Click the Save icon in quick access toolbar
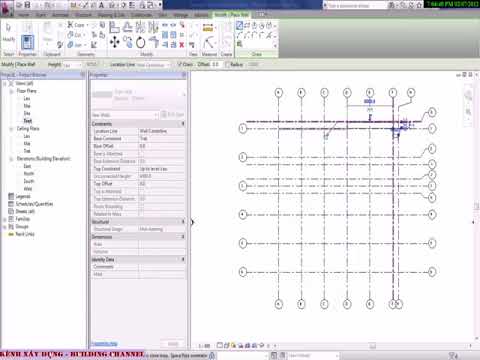The height and width of the screenshot is (360, 480). point(27,5)
